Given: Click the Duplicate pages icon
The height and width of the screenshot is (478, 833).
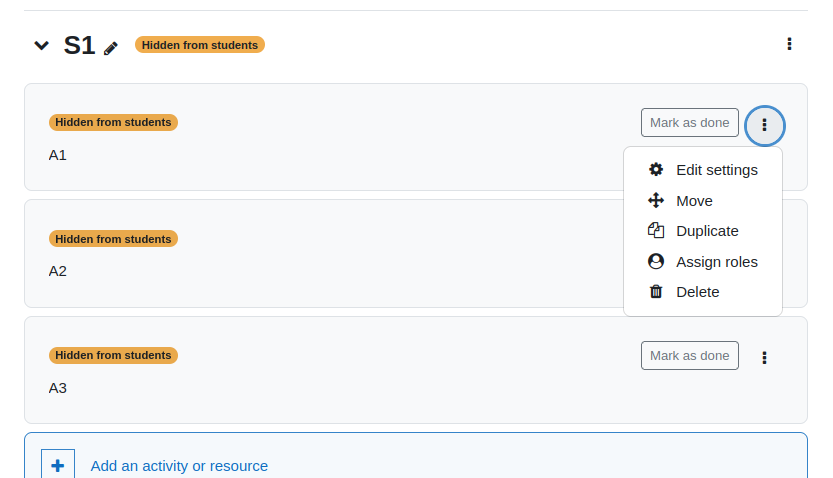Looking at the screenshot, I should click(656, 231).
